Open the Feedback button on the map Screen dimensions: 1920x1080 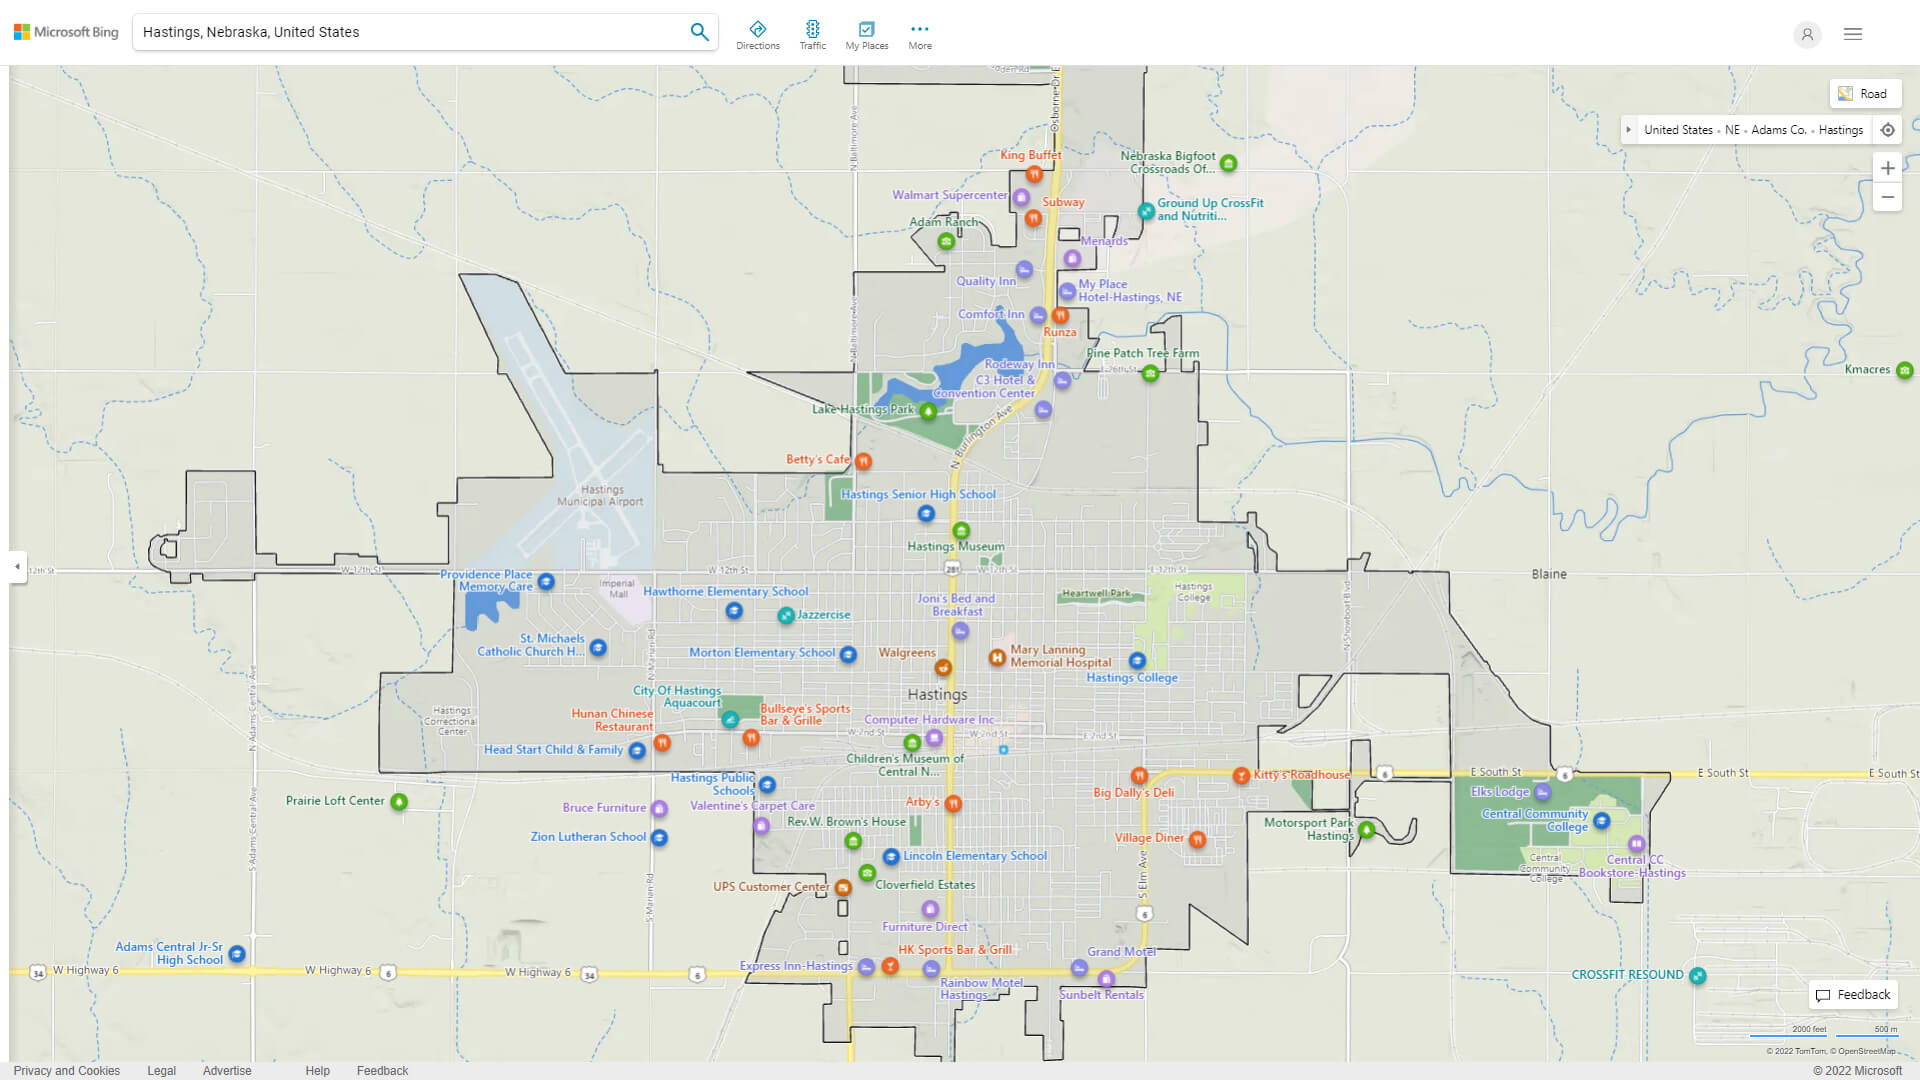click(x=1853, y=995)
